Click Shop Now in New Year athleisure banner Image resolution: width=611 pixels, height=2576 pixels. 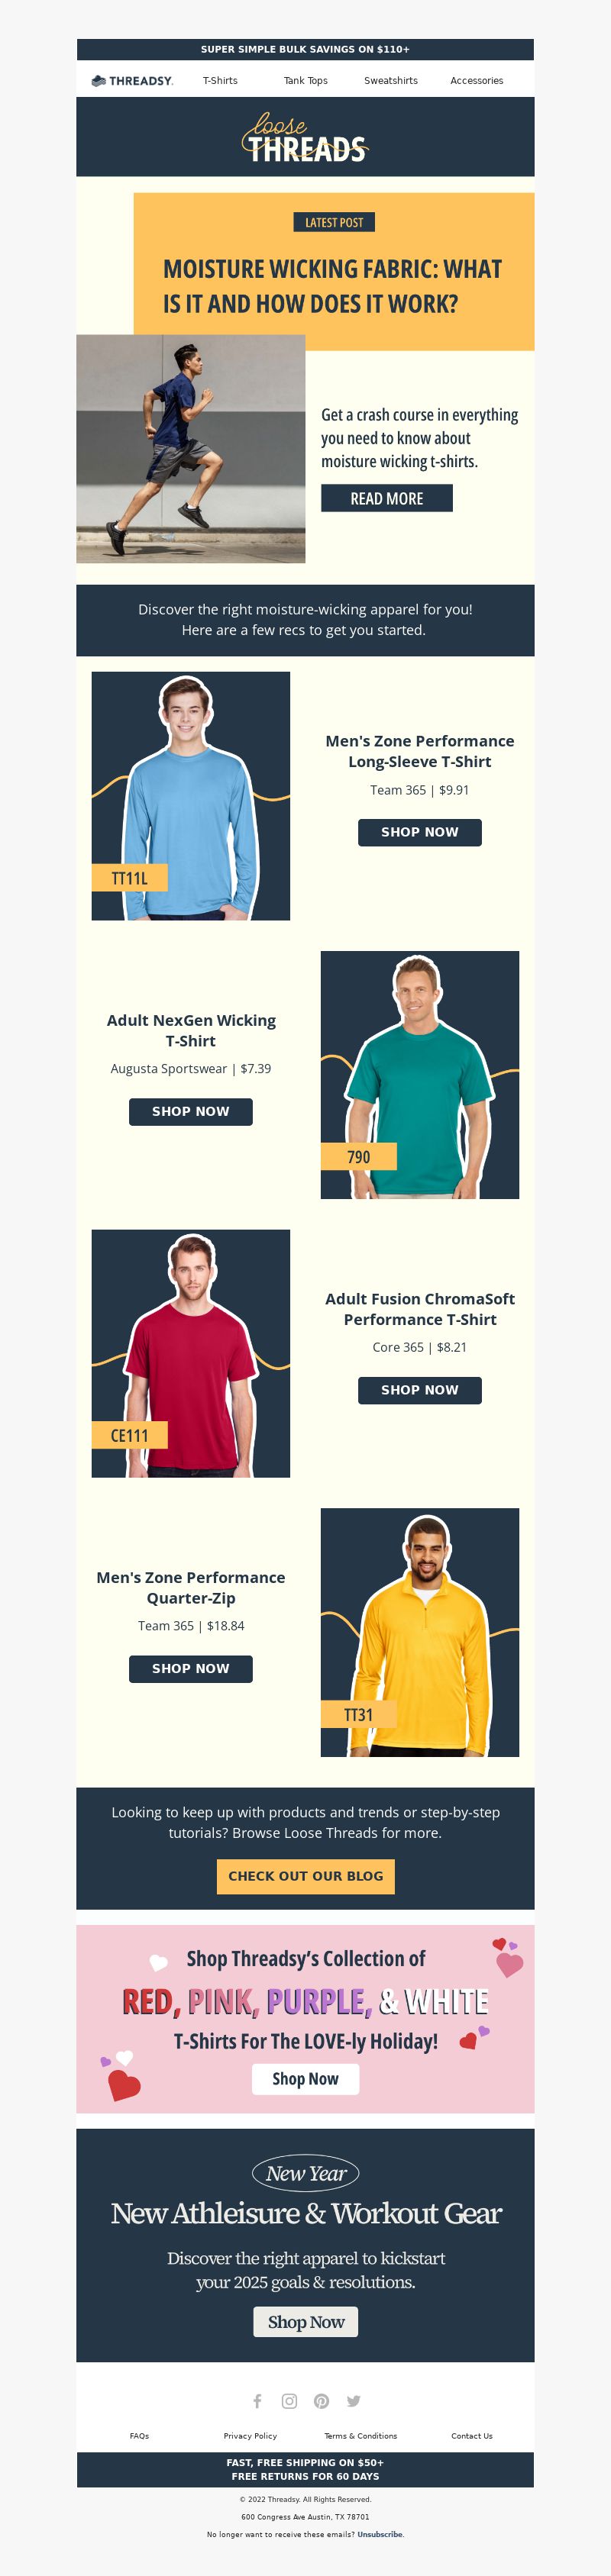click(x=305, y=2322)
